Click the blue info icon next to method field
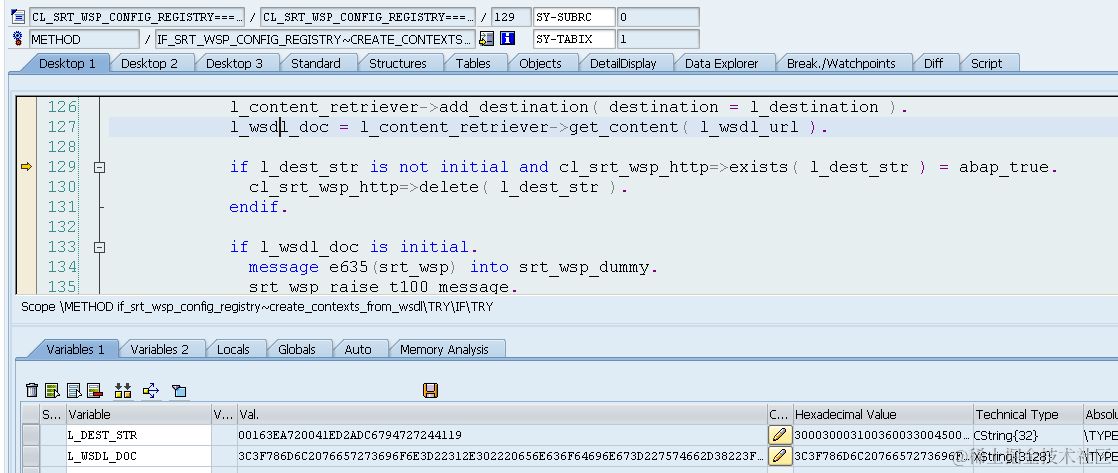 click(x=507, y=39)
